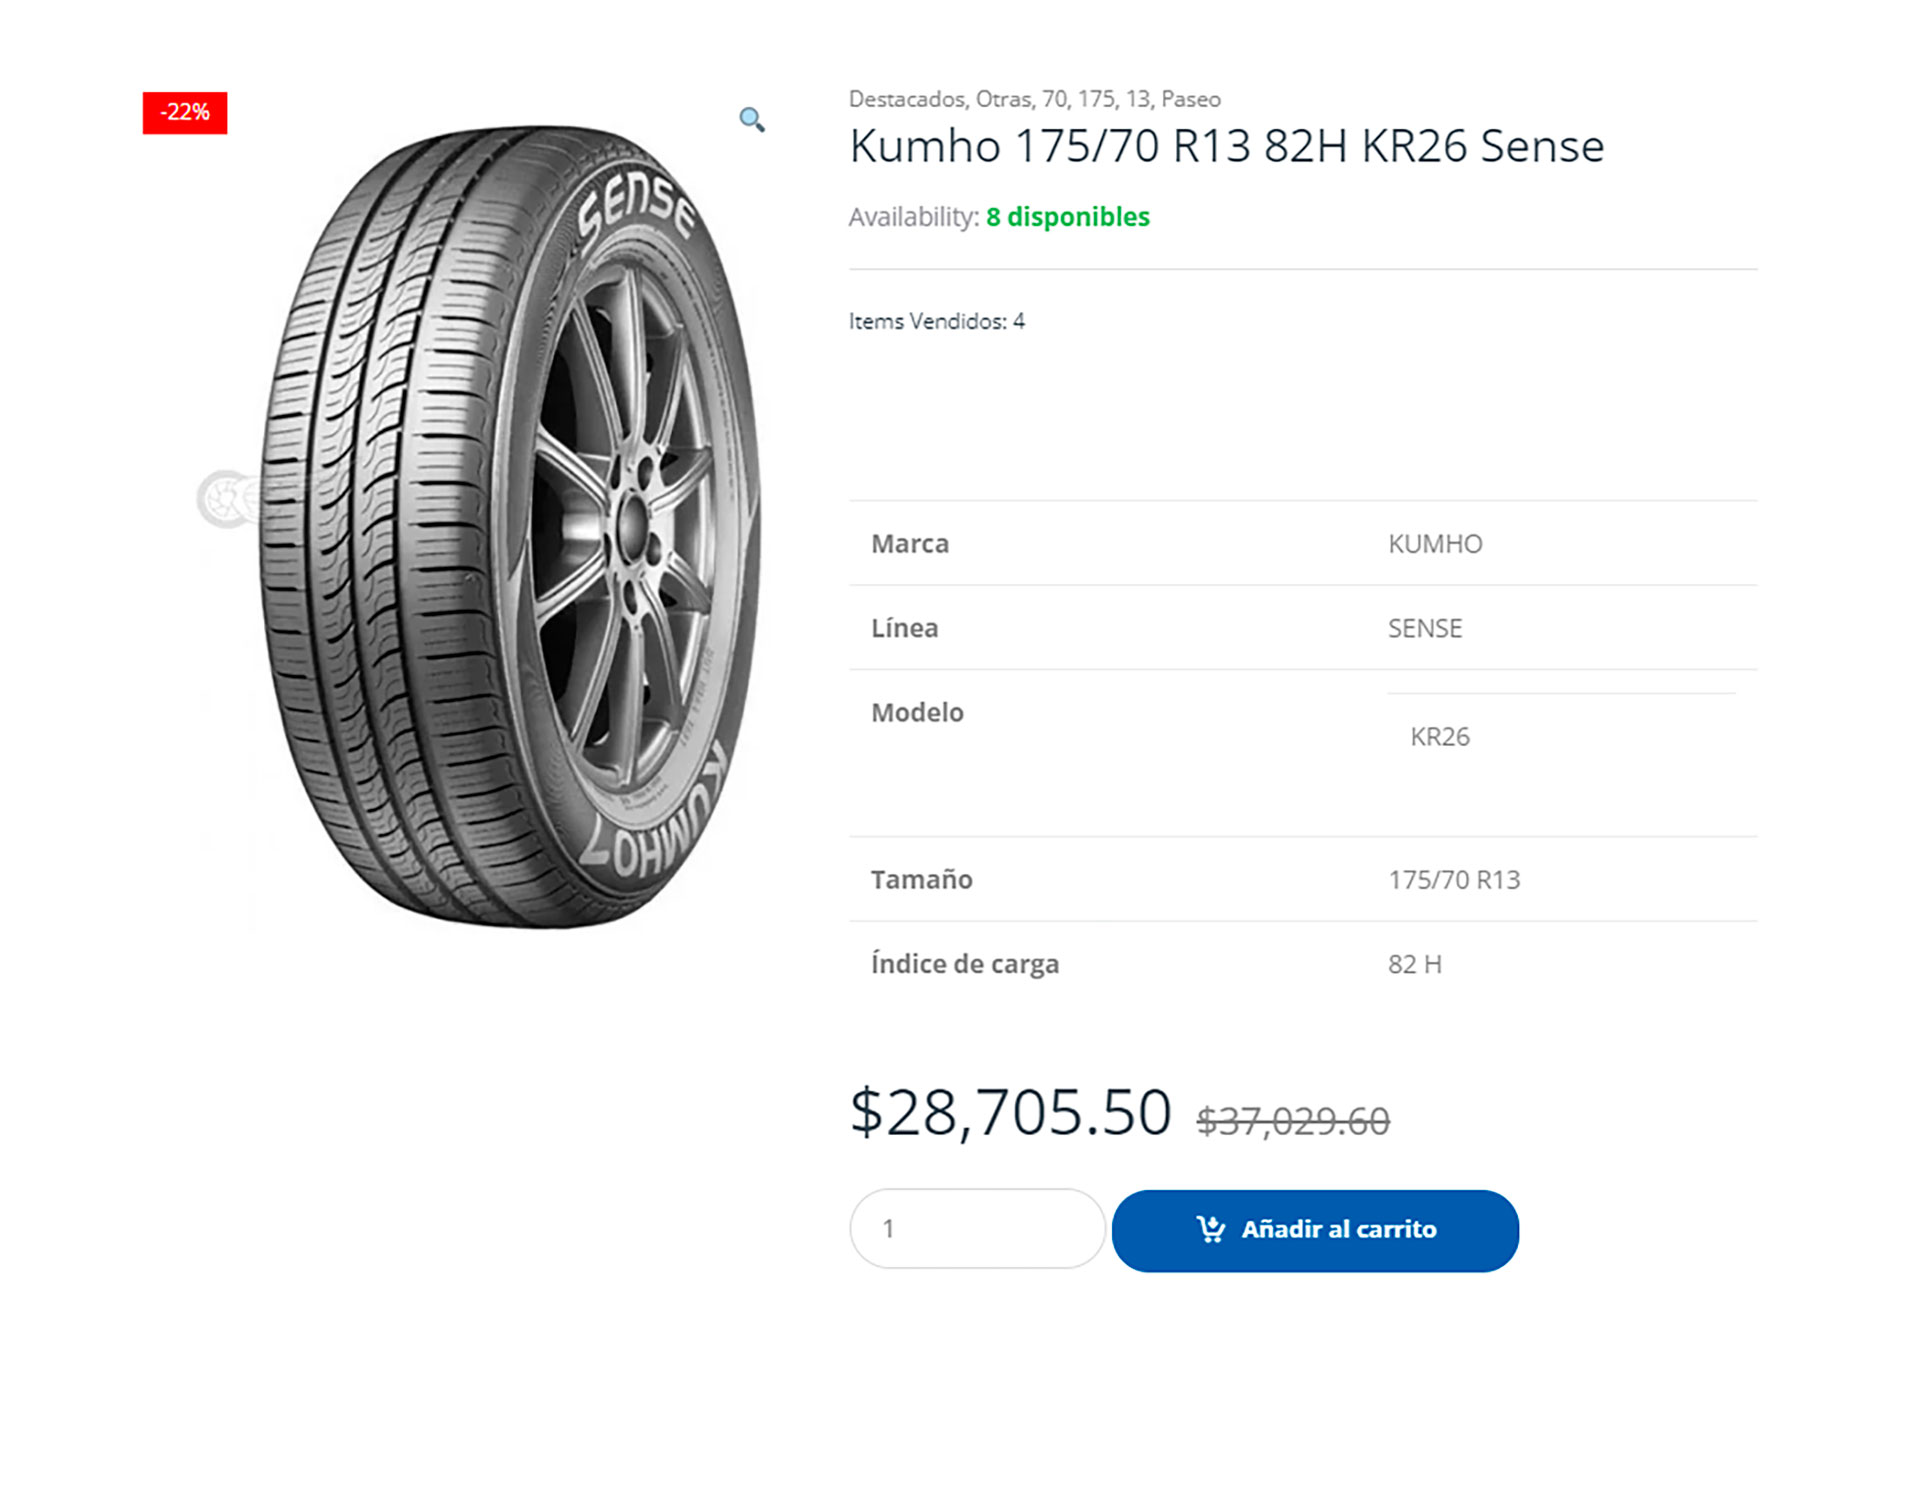Viewport: 1920px width, 1498px height.
Task: Click the magnifier zoom icon
Action: [752, 119]
